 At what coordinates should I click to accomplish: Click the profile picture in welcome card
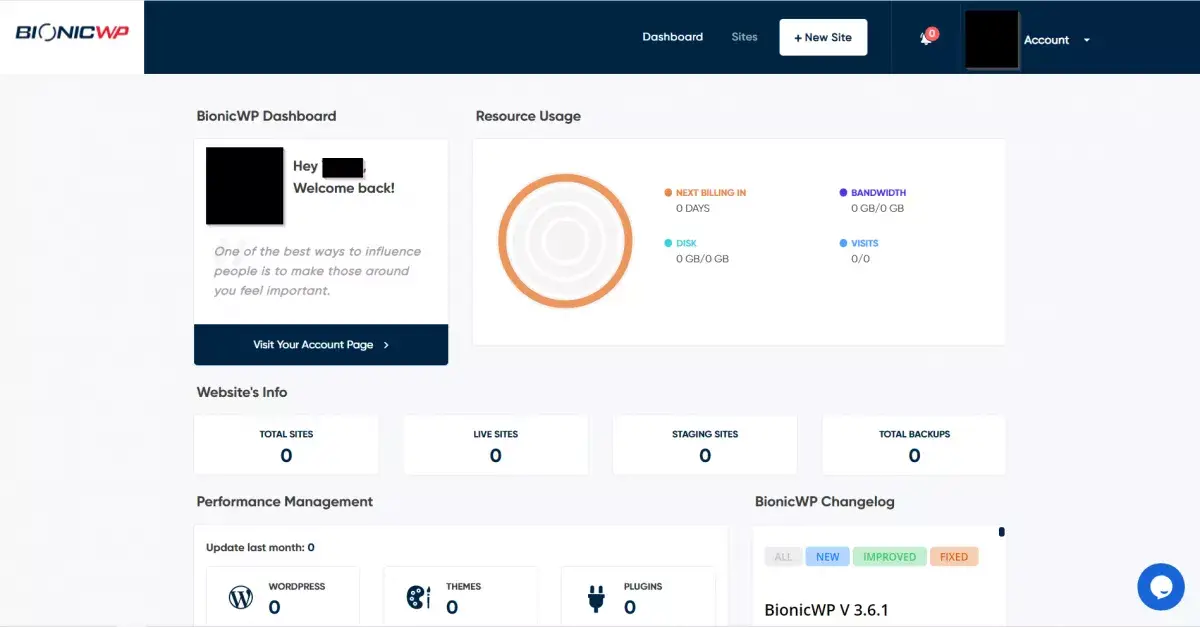coord(245,186)
